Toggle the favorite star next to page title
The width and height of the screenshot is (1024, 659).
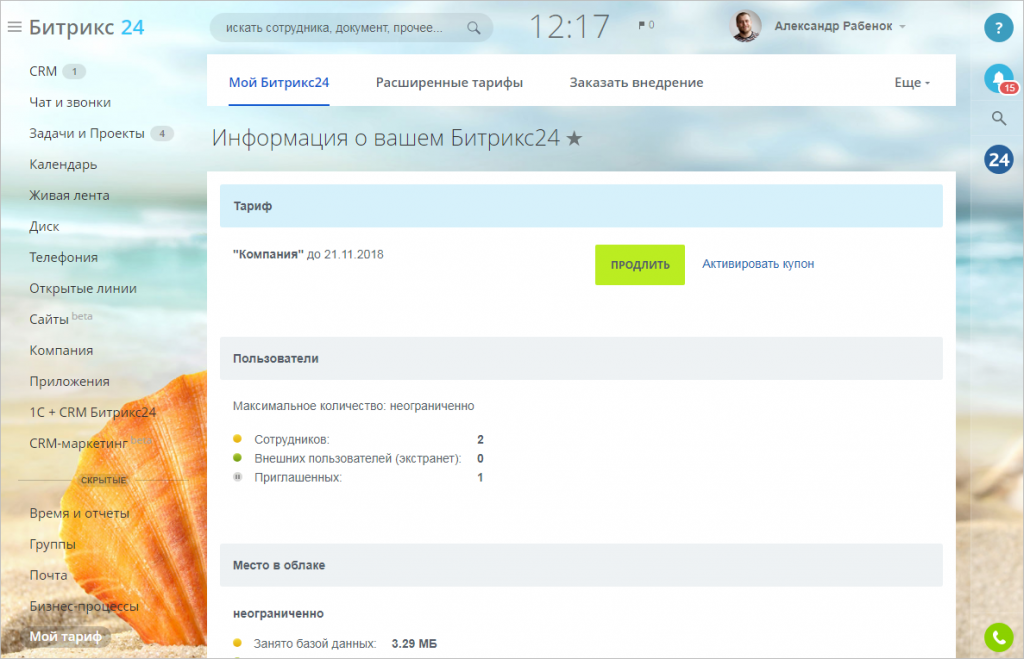(x=574, y=138)
